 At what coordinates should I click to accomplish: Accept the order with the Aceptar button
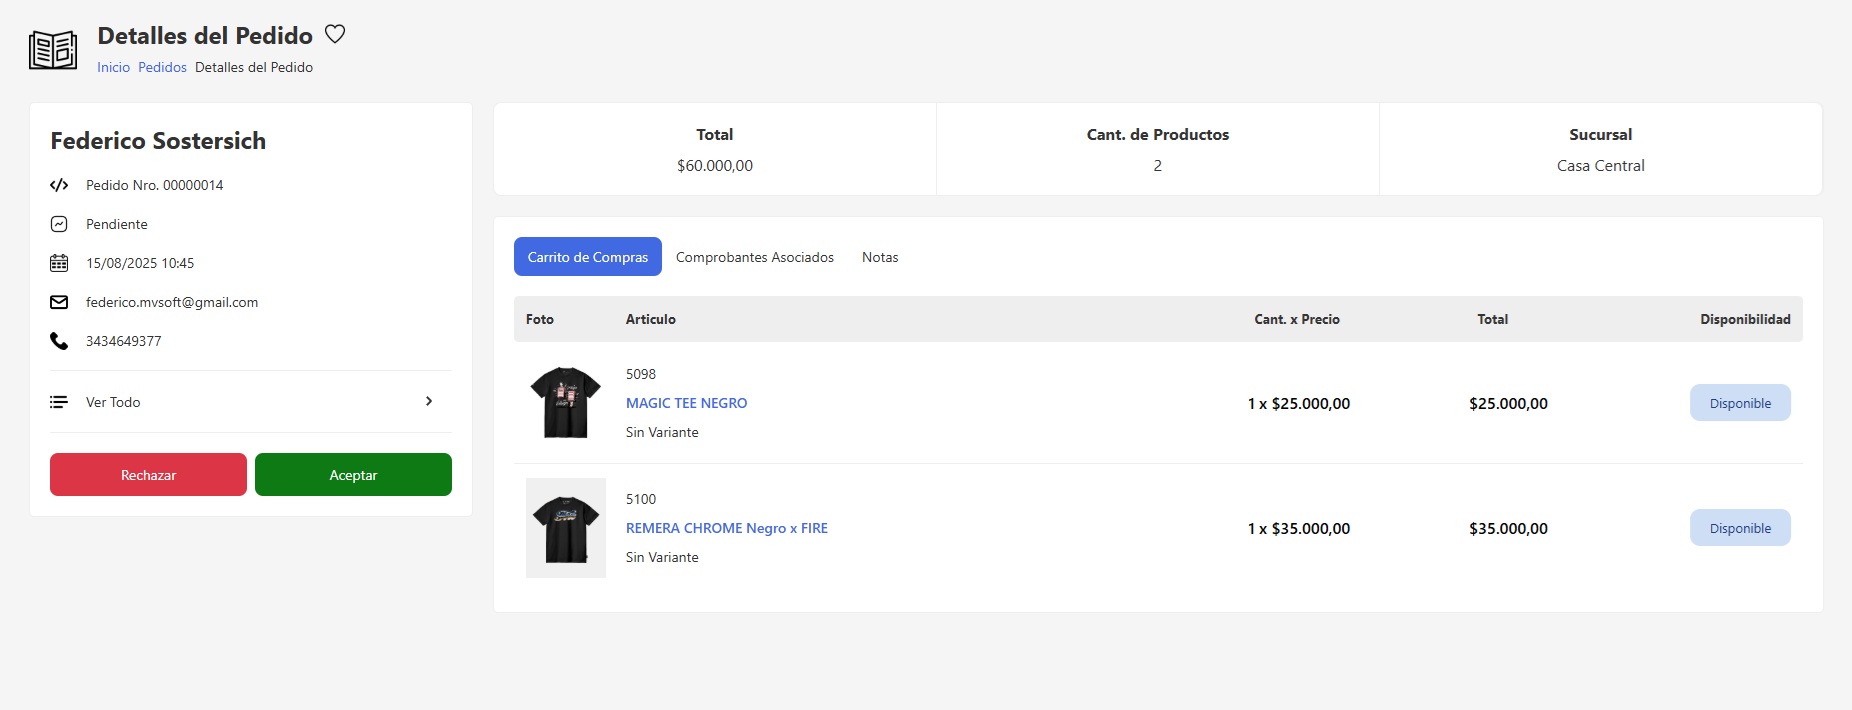click(x=353, y=475)
